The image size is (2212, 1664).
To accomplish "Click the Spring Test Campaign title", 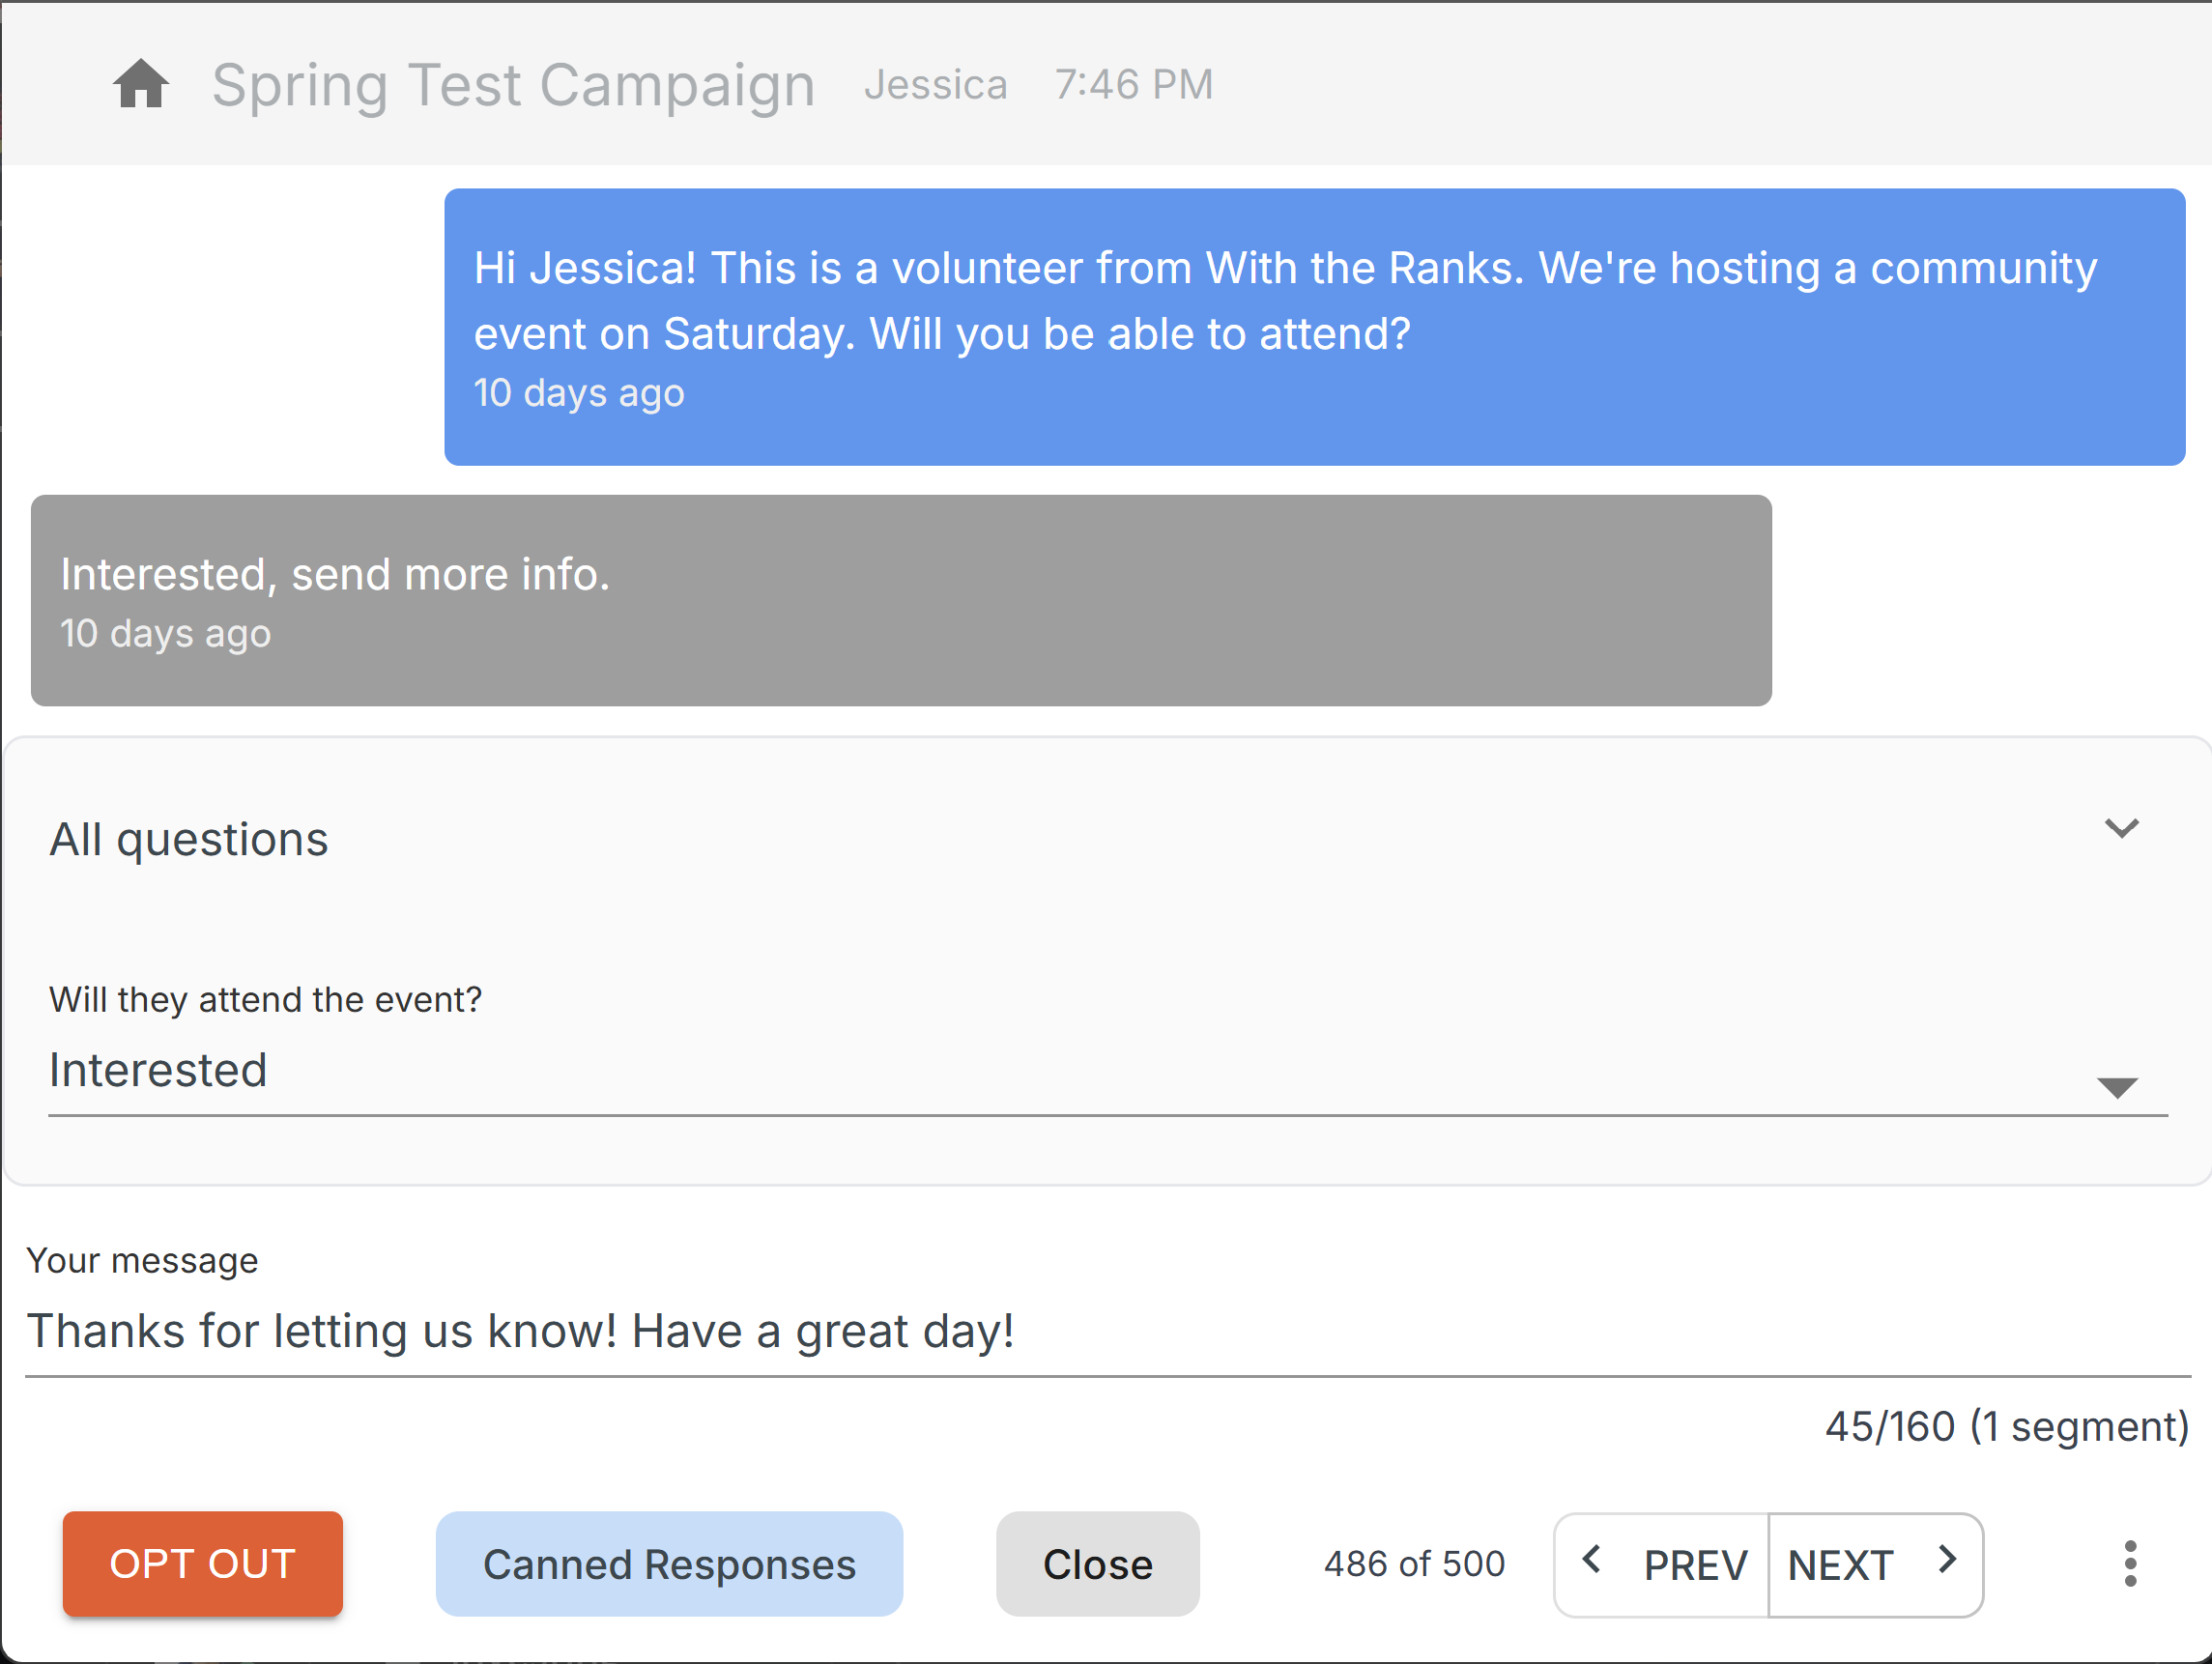I will [x=514, y=85].
